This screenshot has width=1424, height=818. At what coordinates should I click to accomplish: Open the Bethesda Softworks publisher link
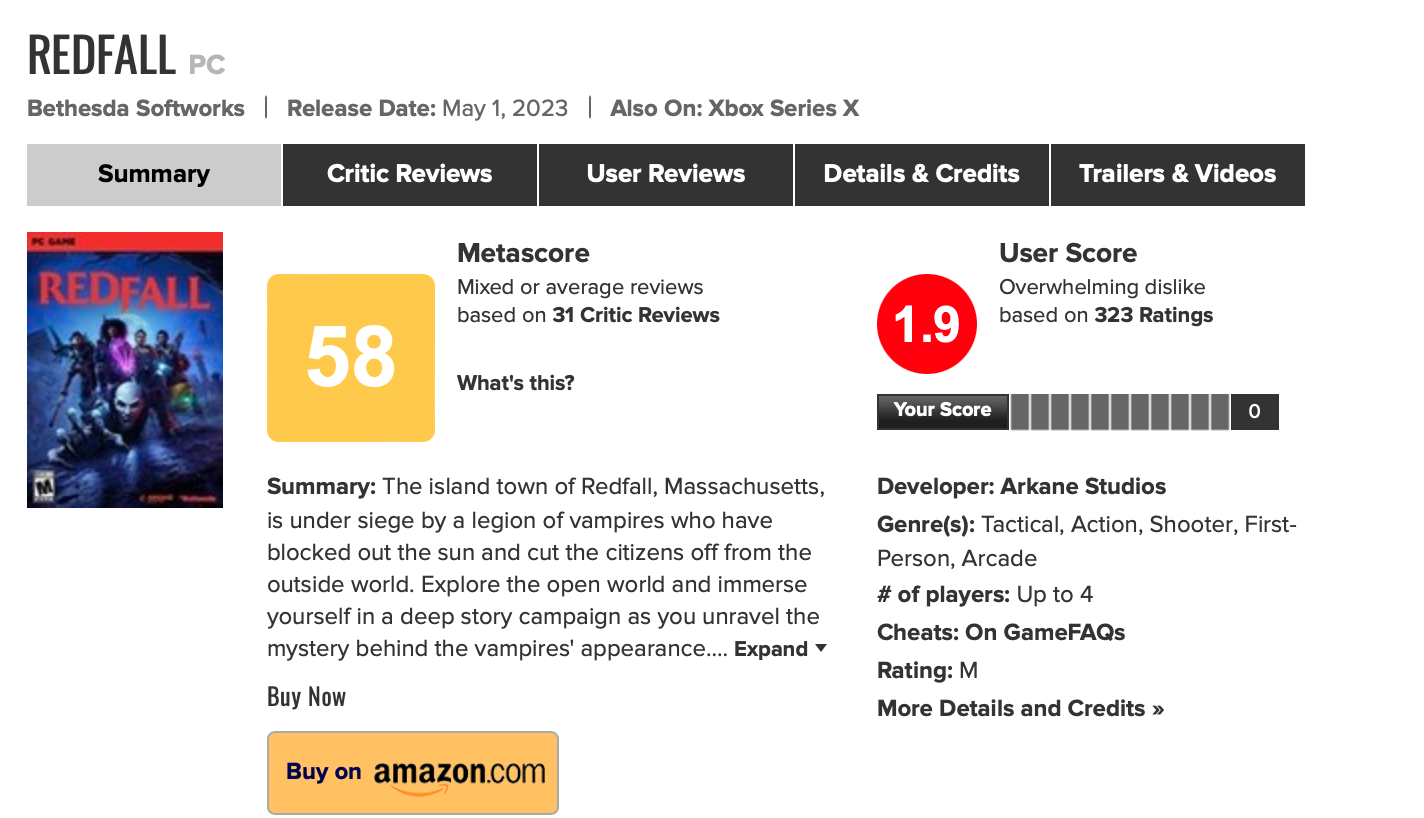coord(136,108)
